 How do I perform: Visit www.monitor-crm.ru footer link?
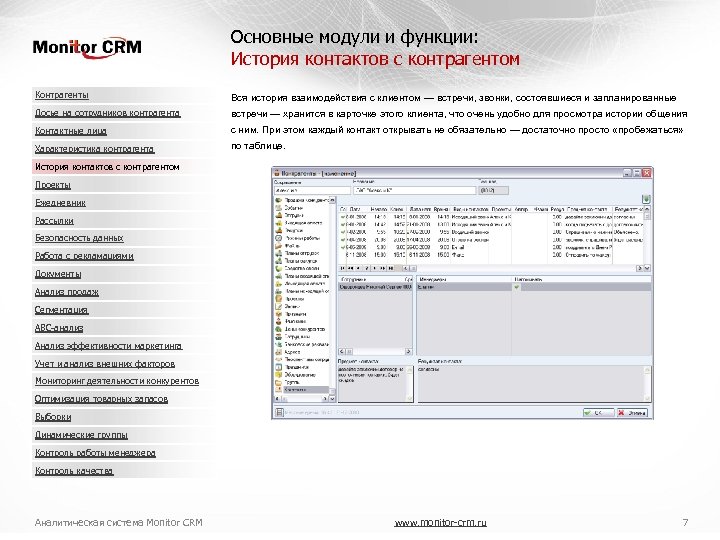pos(440,523)
